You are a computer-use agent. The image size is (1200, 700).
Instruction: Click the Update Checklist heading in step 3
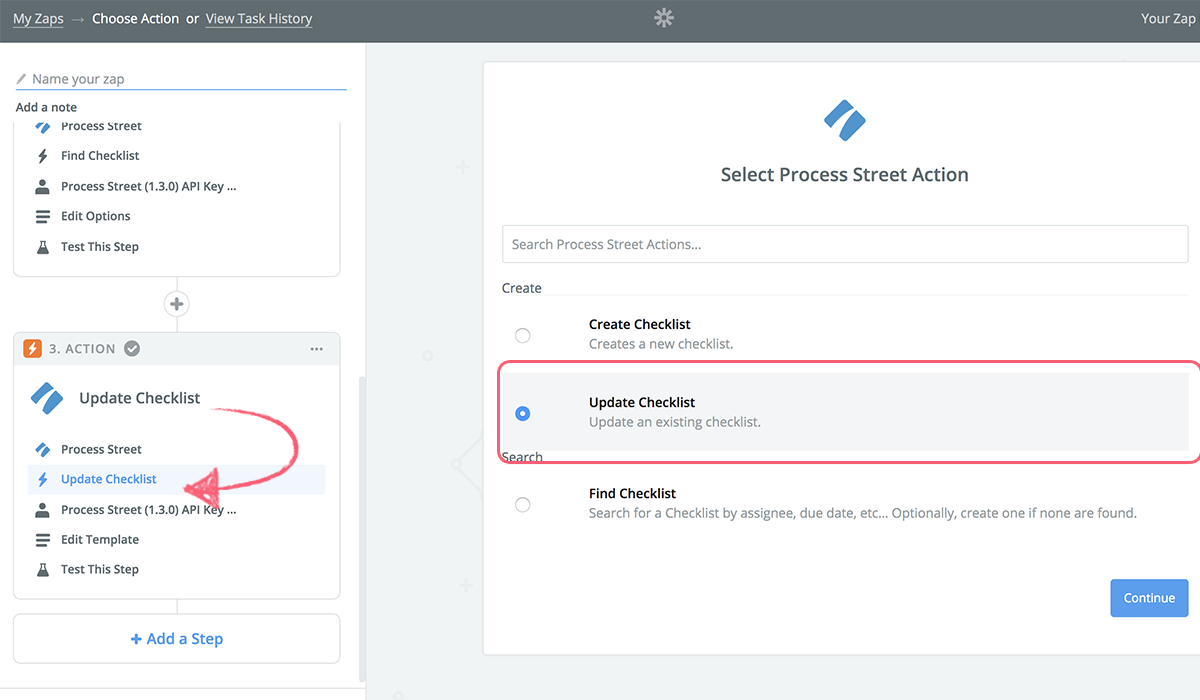pos(140,398)
